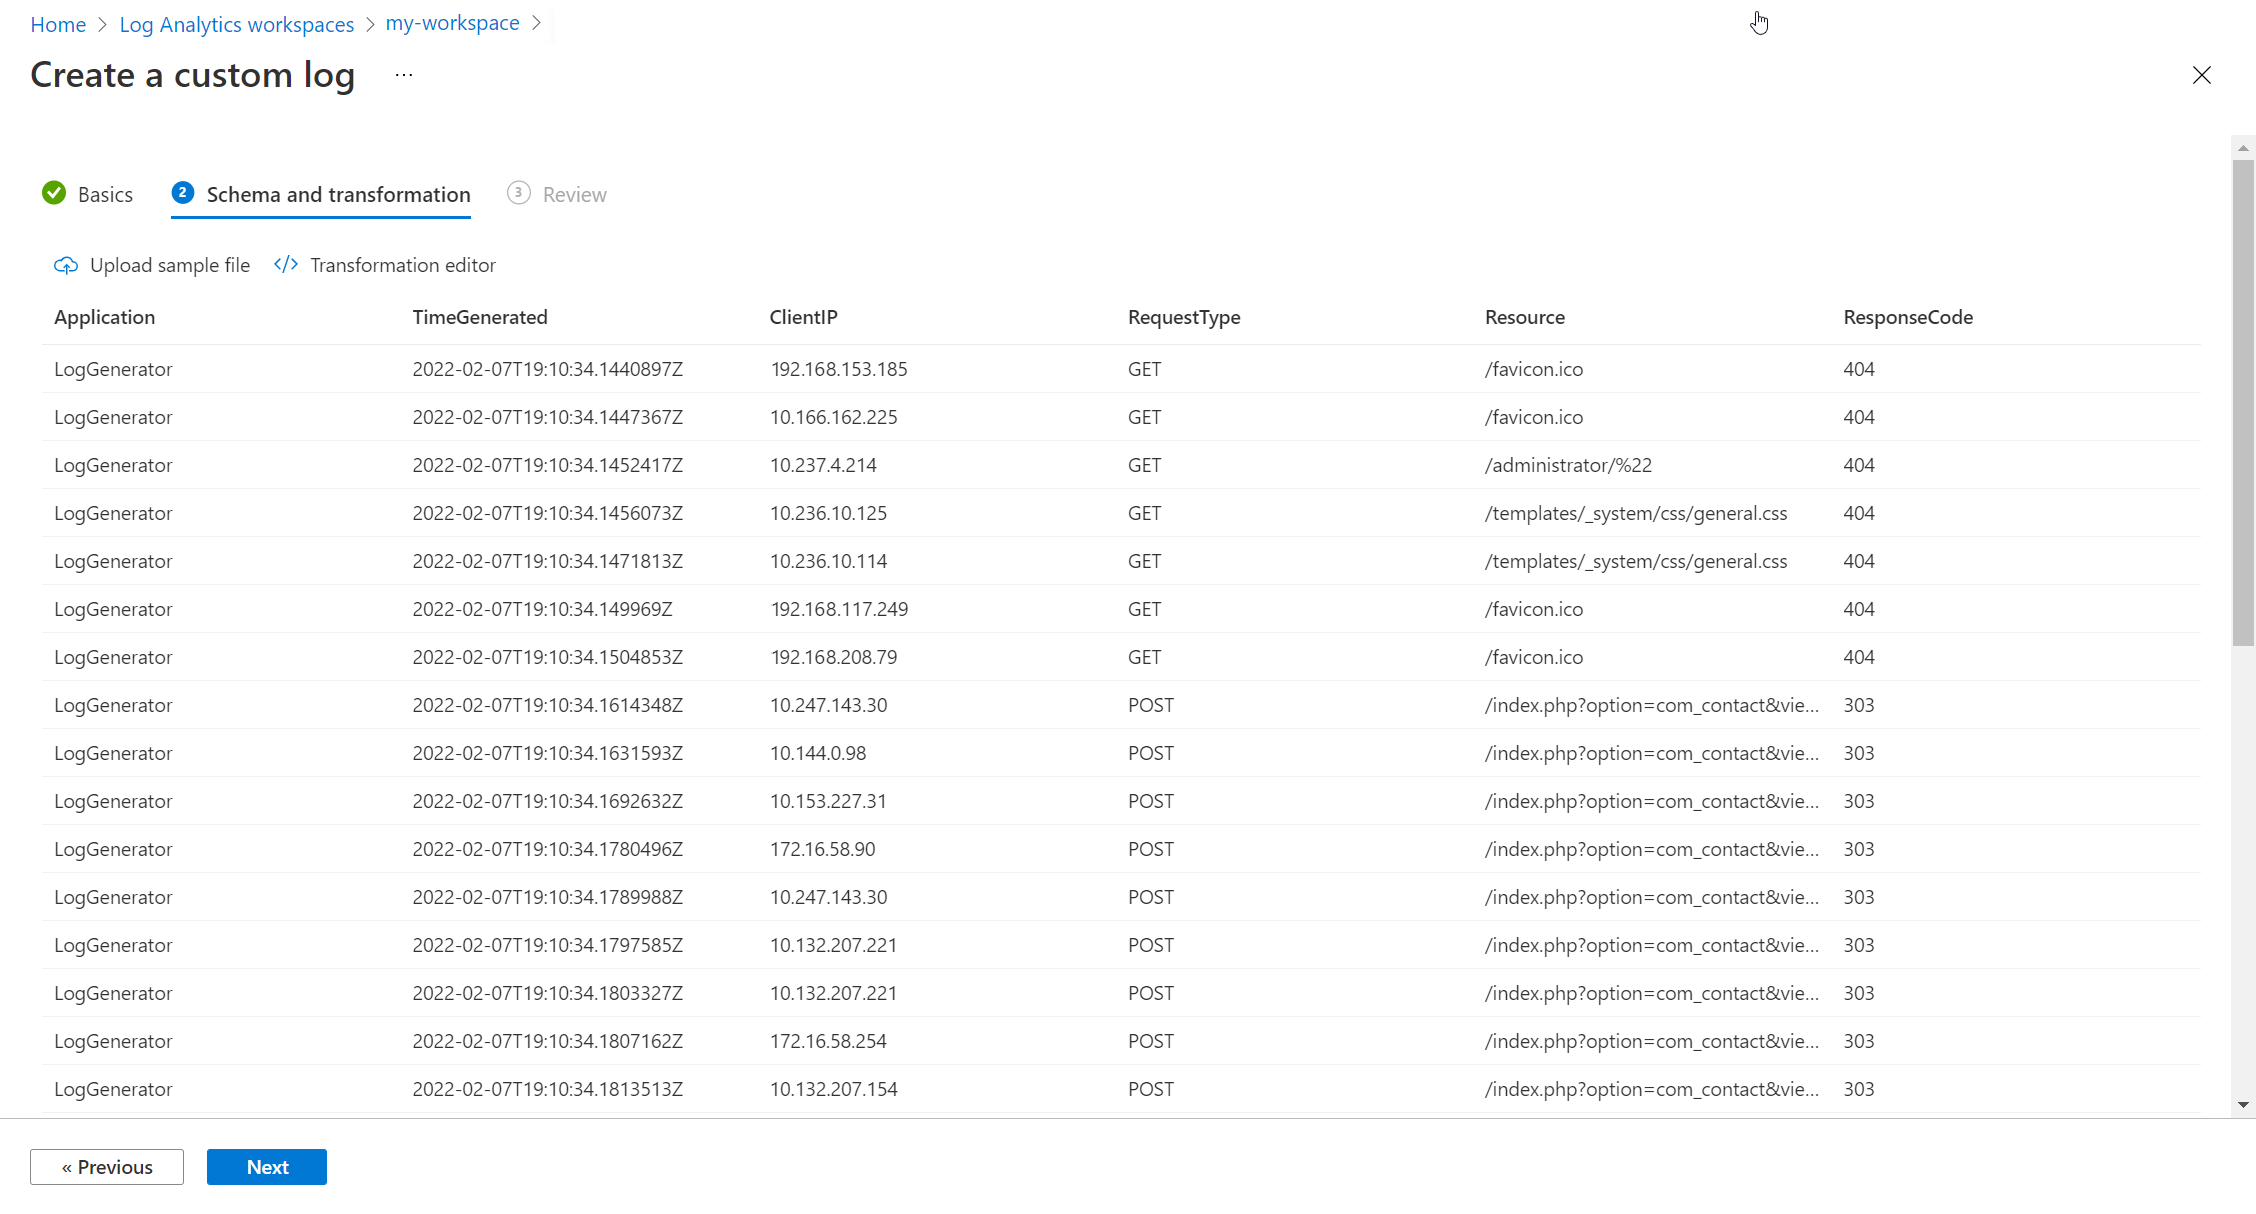Open the my-workspace breadcrumb link
The height and width of the screenshot is (1214, 2256).
coord(452,23)
